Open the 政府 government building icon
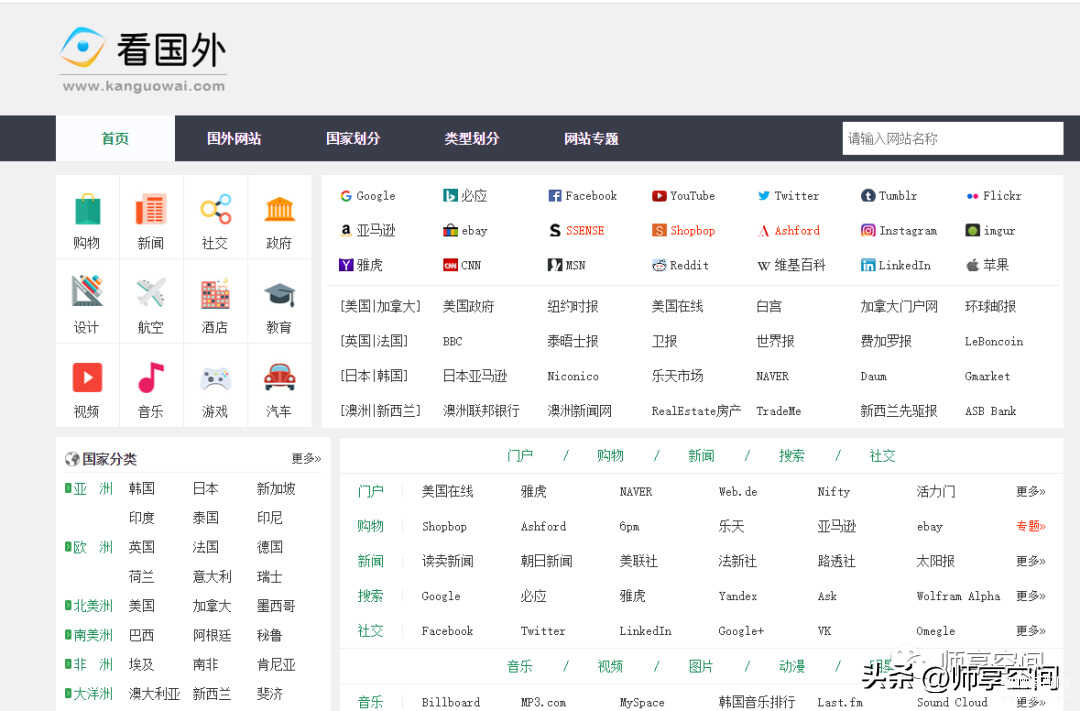This screenshot has width=1080, height=711. (x=280, y=209)
